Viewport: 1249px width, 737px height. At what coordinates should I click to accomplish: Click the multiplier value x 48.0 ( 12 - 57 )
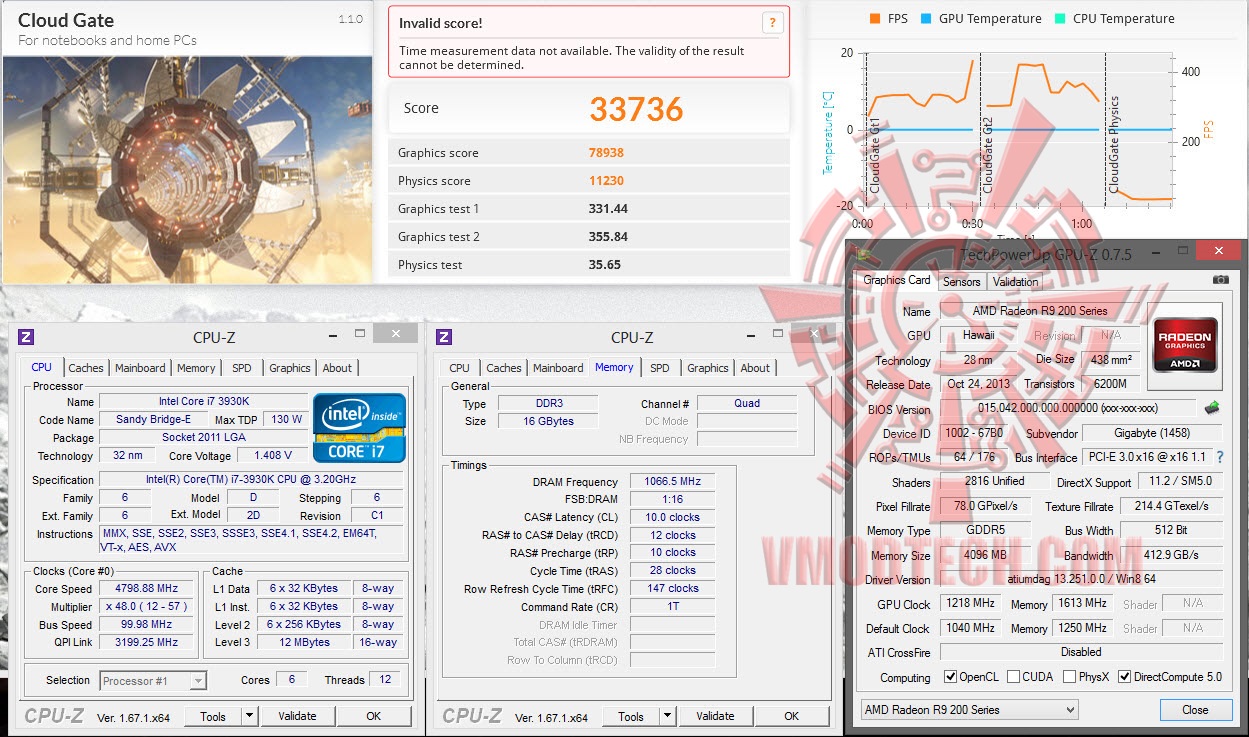coord(146,607)
